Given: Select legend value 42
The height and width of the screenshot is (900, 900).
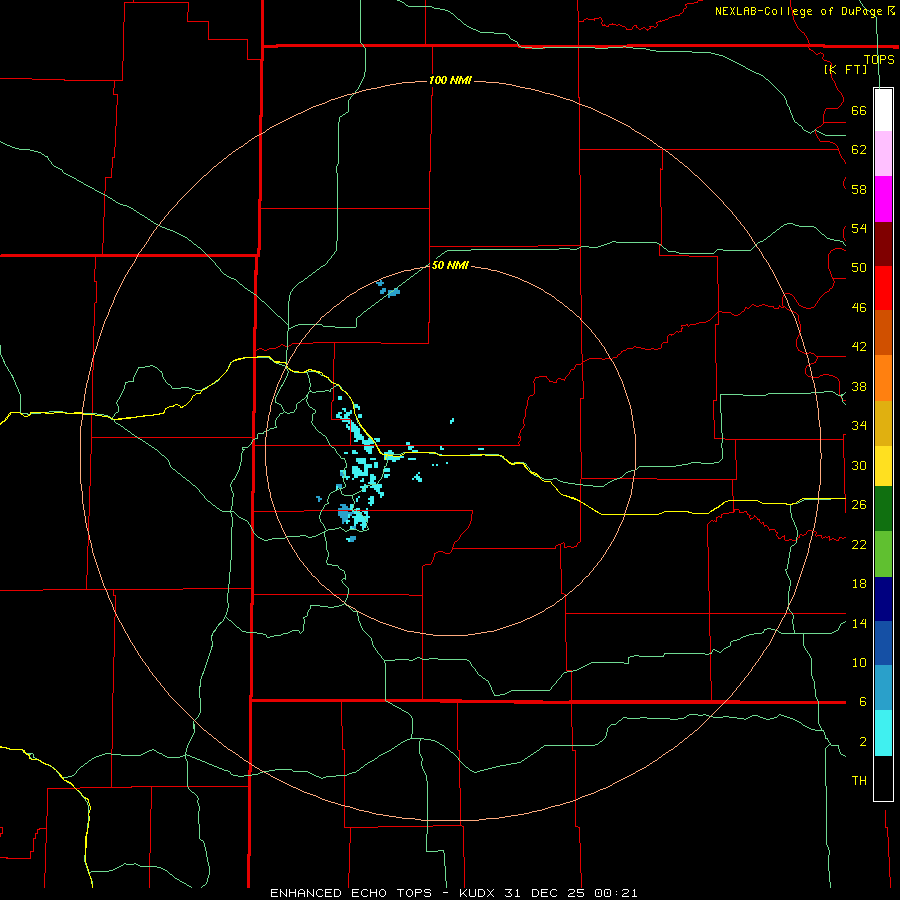Looking at the screenshot, I should 859,347.
